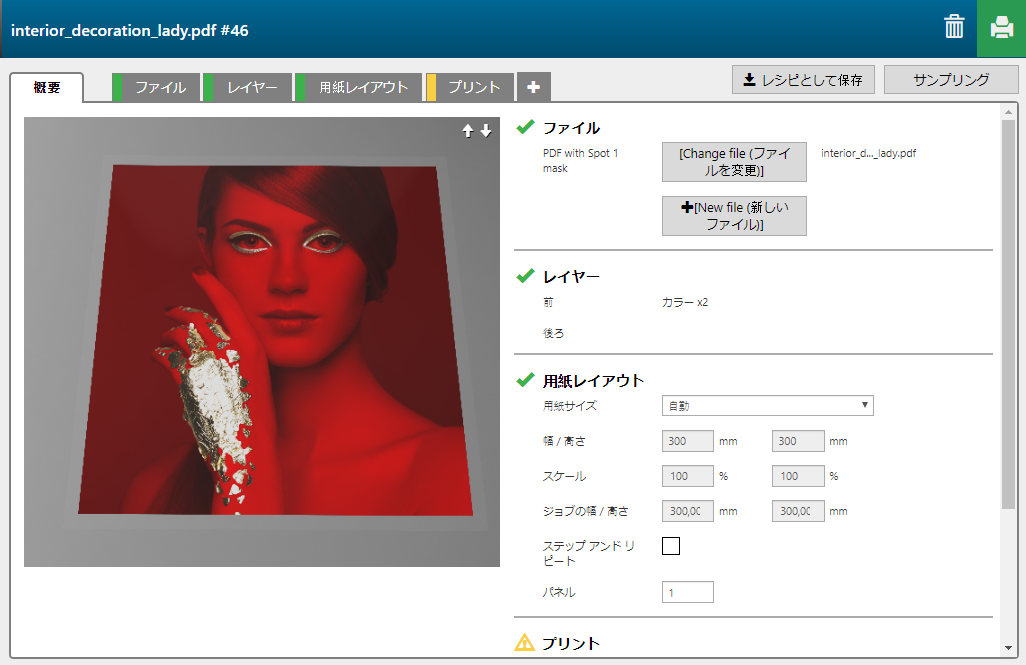This screenshot has width=1026, height=665.
Task: Click the New file (新しいファイル) button
Action: pyautogui.click(x=734, y=216)
